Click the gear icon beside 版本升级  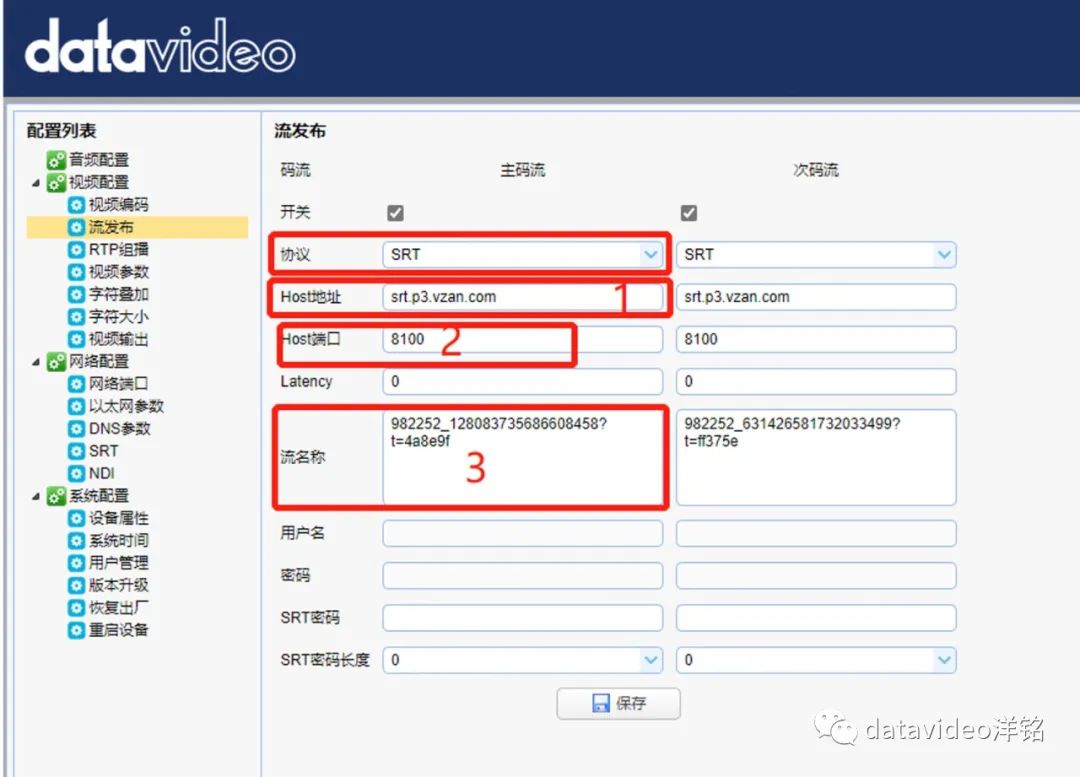coord(76,585)
